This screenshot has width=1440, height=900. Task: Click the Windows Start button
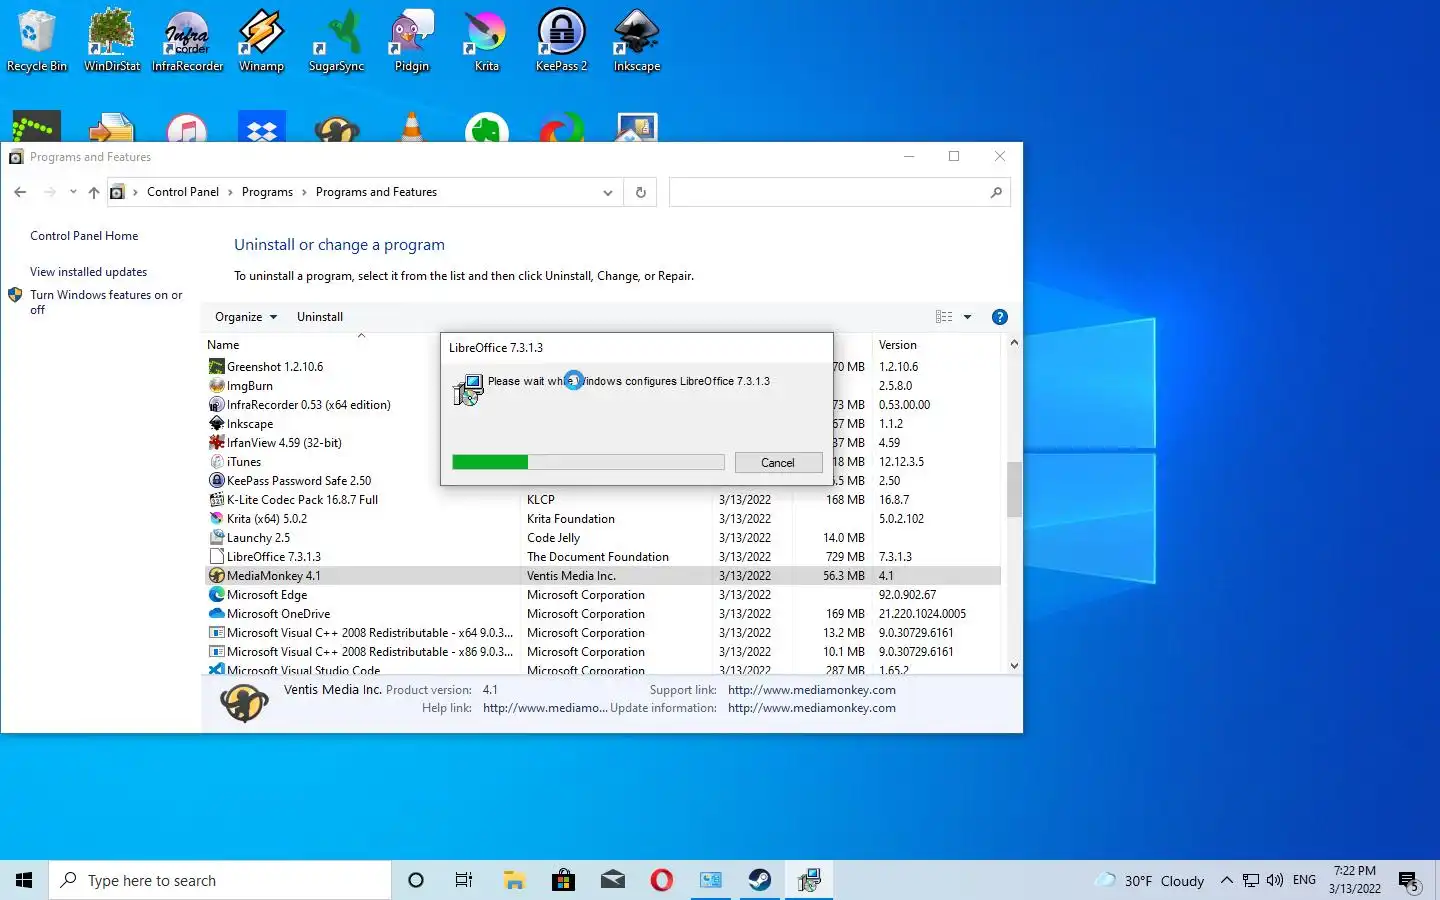(24, 880)
